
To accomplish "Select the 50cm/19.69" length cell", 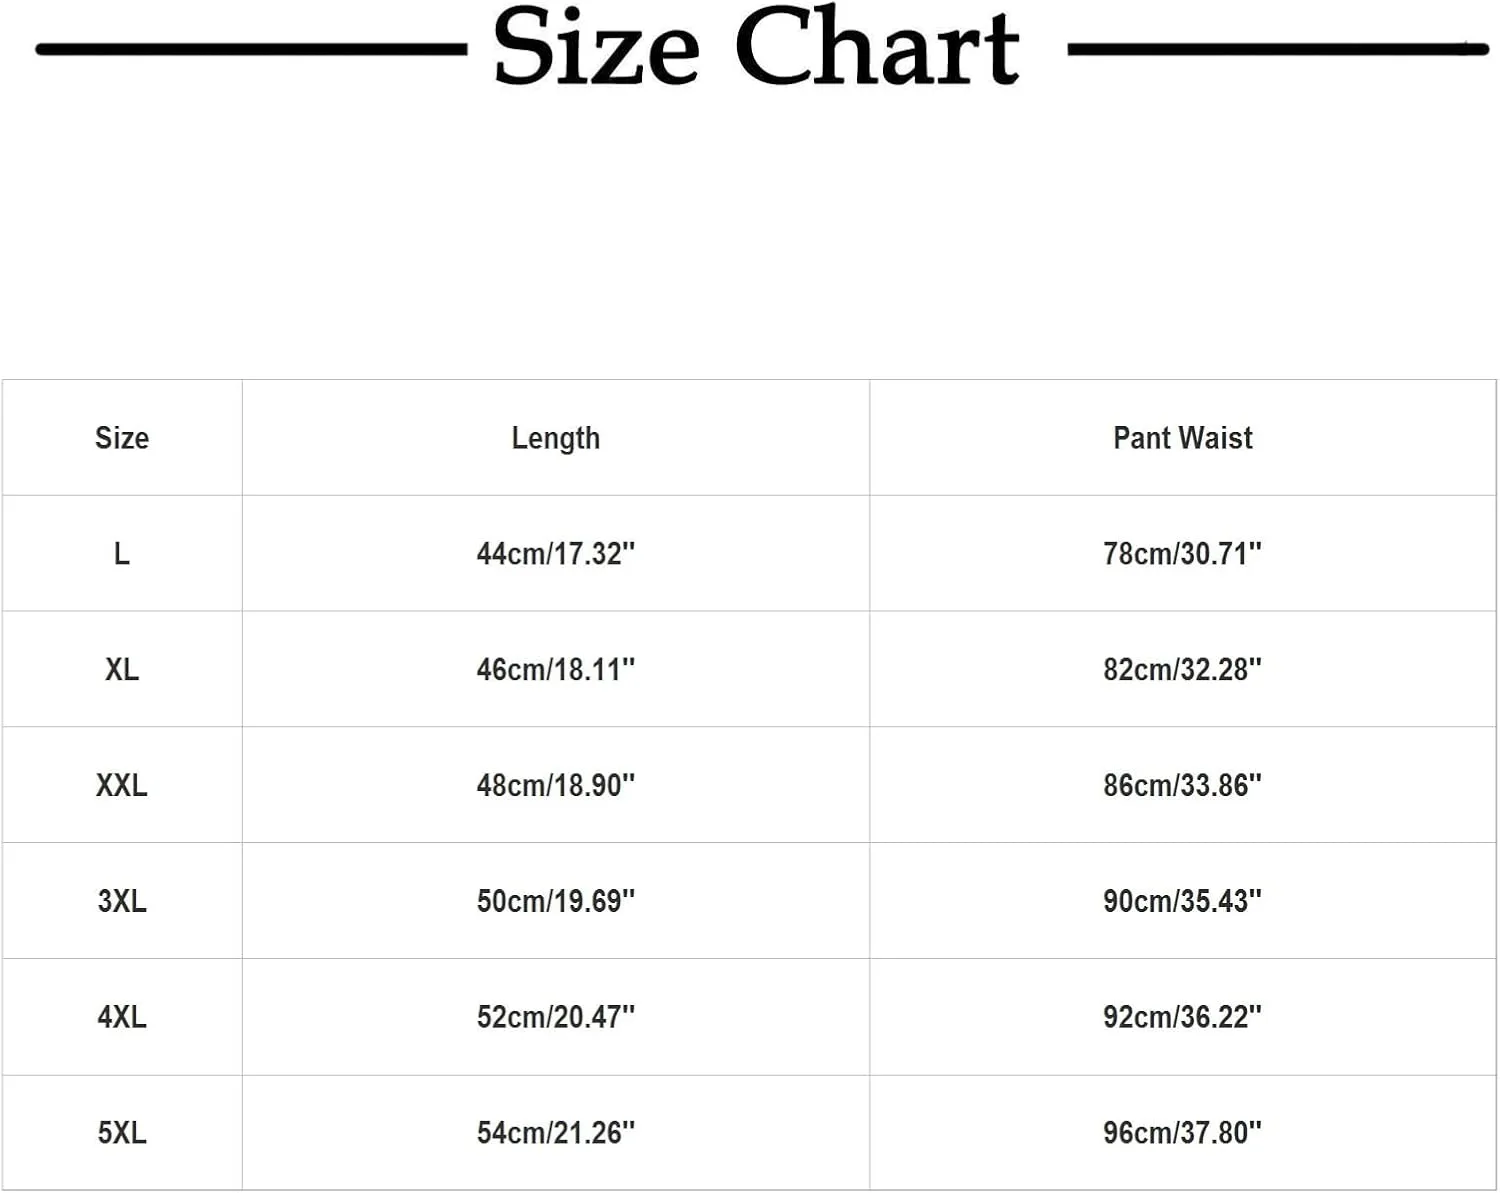I will tap(556, 901).
